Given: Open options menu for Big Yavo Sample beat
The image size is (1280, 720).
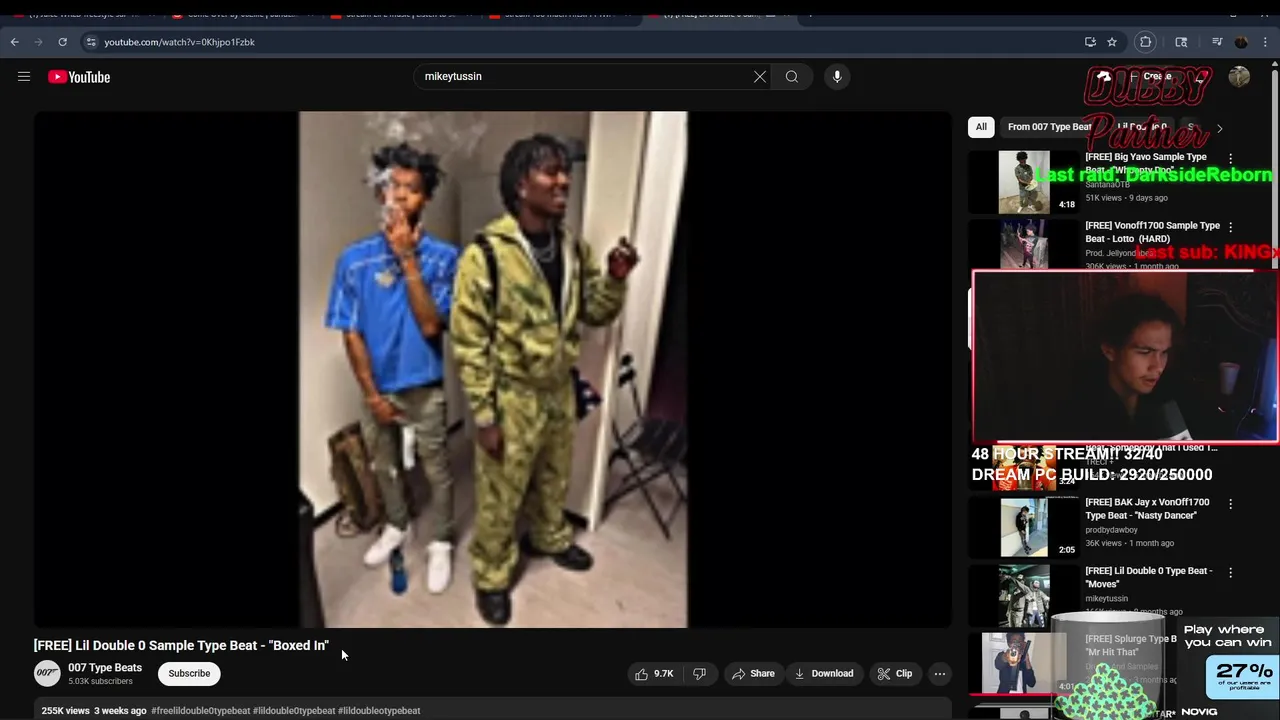Looking at the screenshot, I should [x=1231, y=158].
